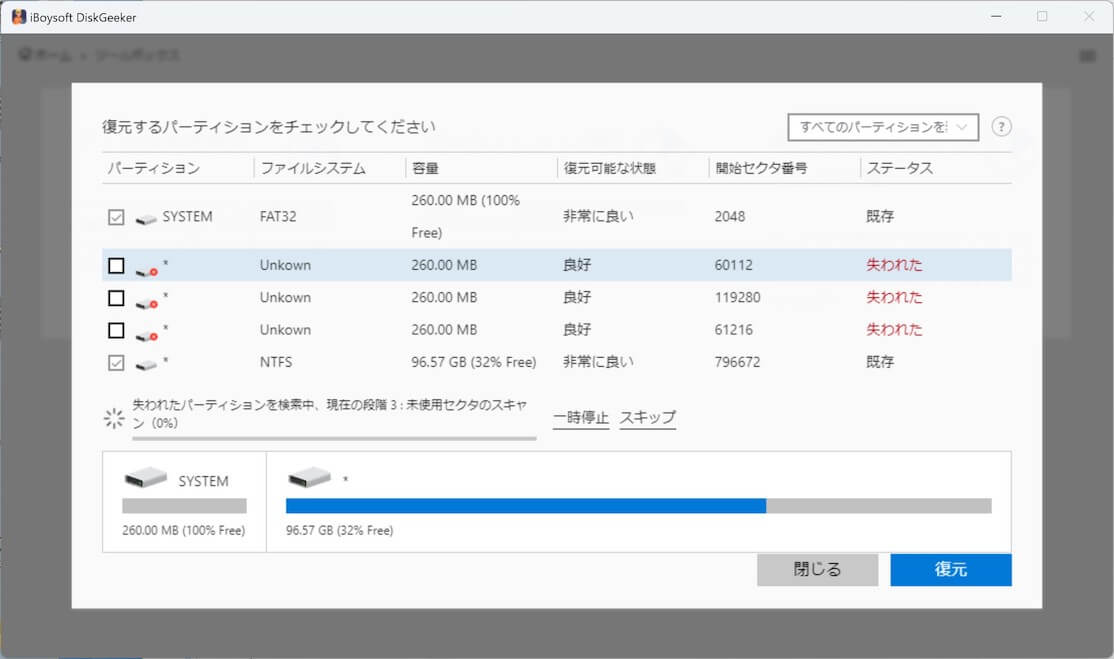This screenshot has width=1114, height=659.
Task: Click the start sector value 2048
Action: coord(730,217)
